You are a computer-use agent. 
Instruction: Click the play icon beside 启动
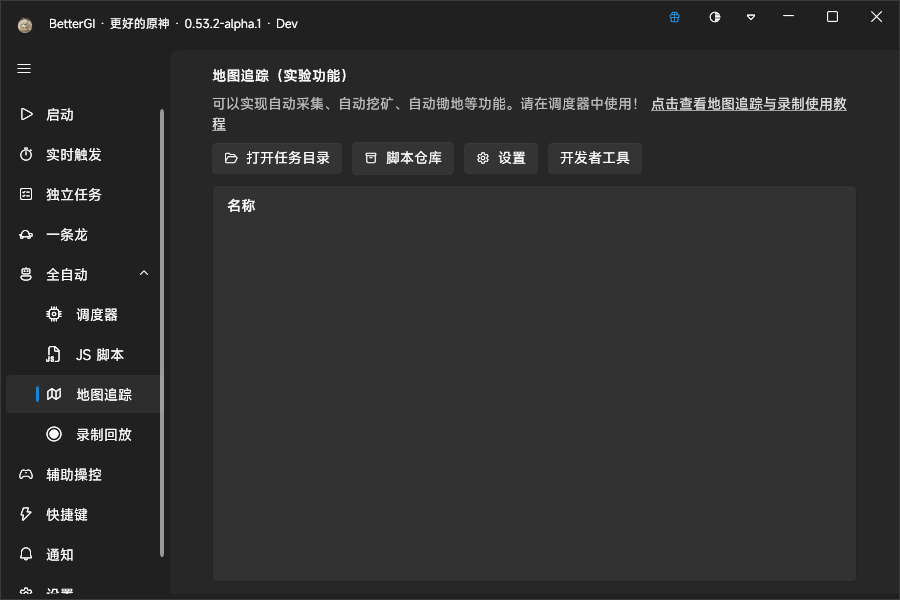click(26, 114)
